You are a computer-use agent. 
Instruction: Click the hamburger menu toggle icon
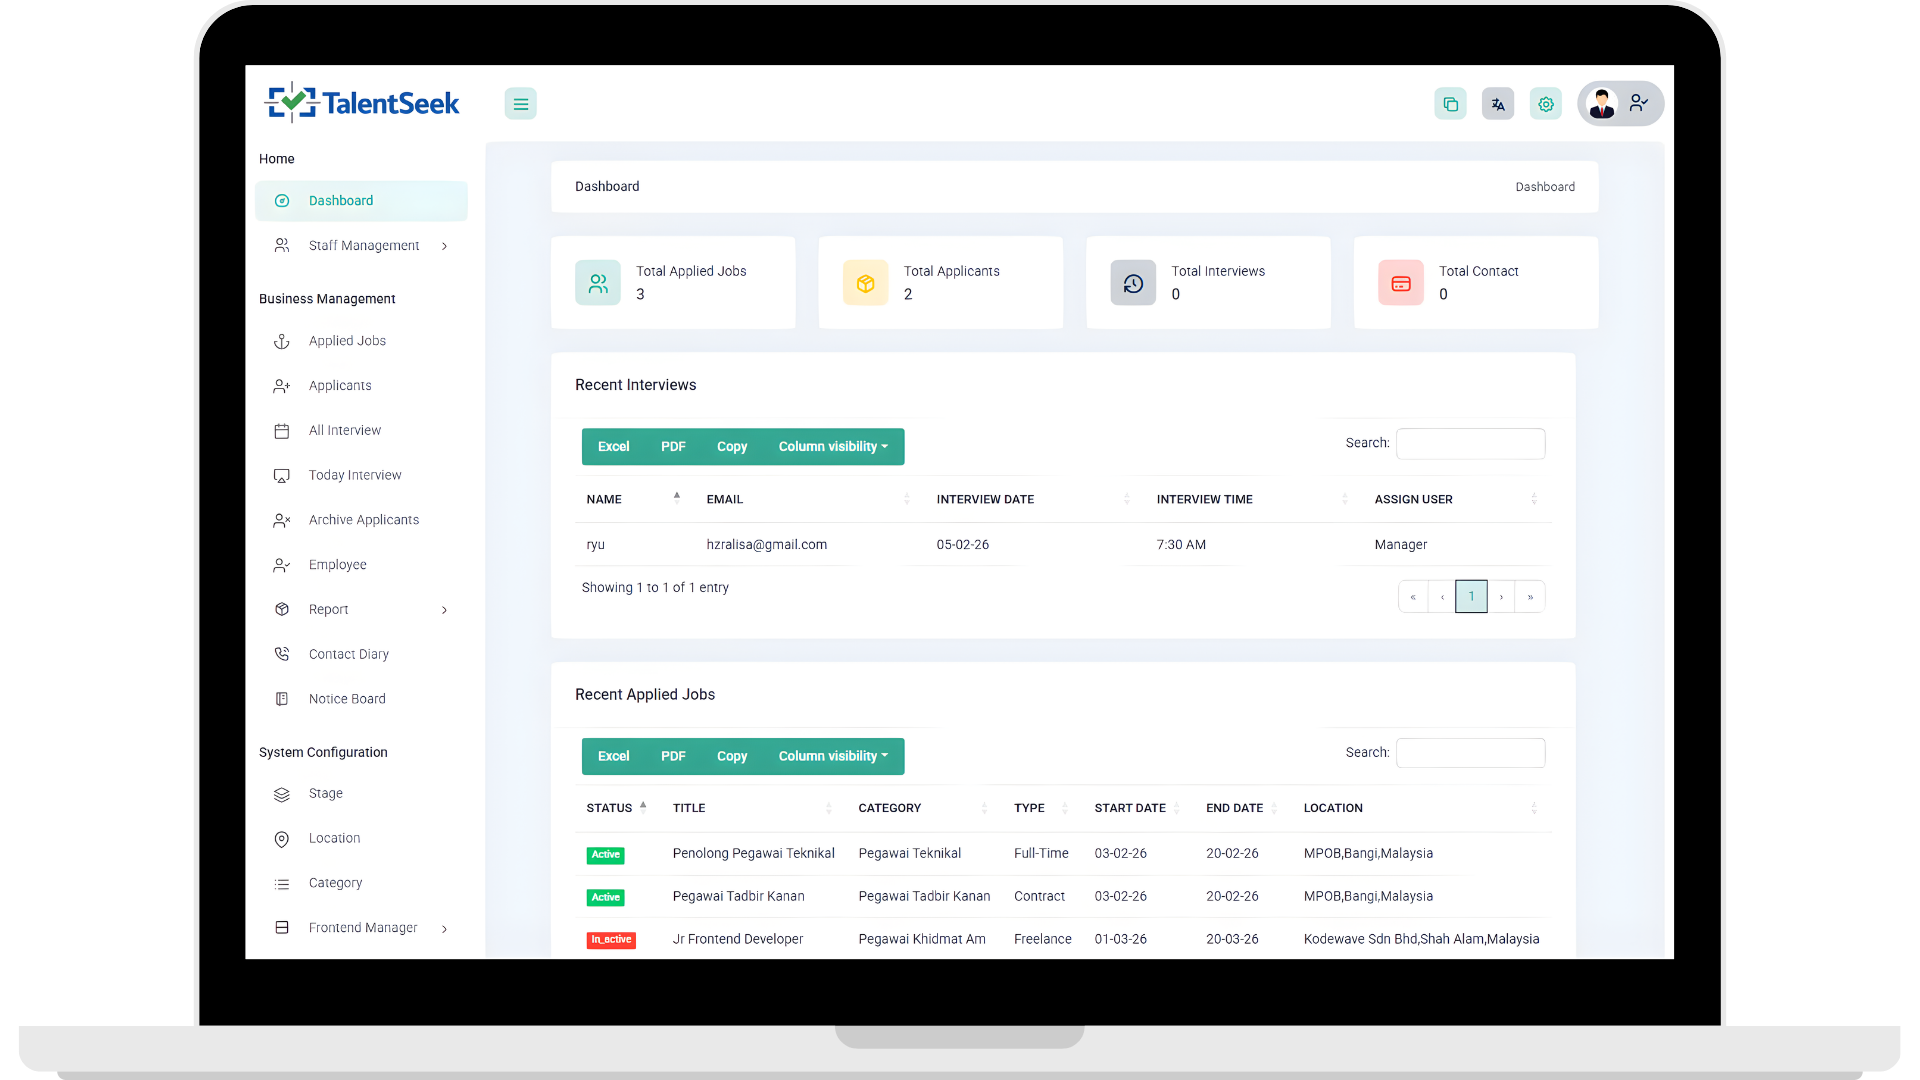coord(520,104)
